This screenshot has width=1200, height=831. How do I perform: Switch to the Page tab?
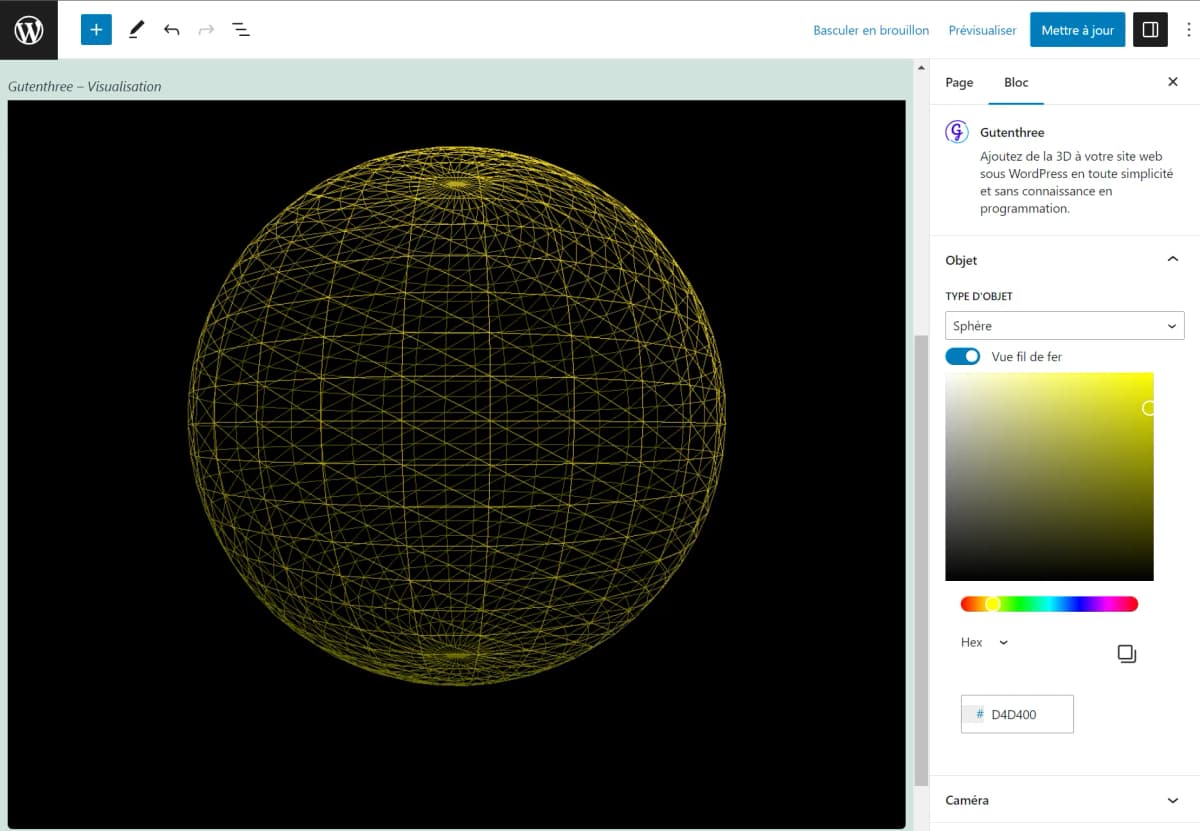coord(959,82)
